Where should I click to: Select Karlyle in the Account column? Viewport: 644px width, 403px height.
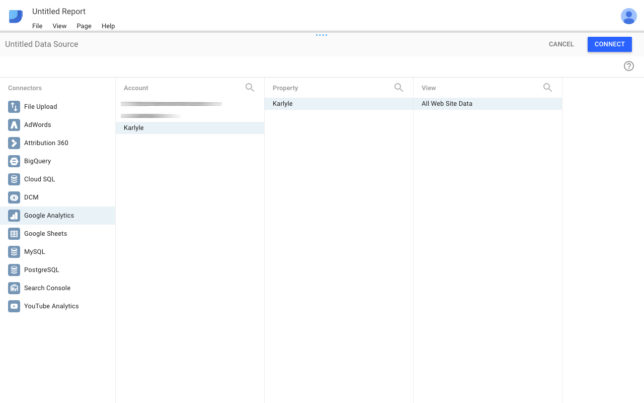pyautogui.click(x=190, y=128)
